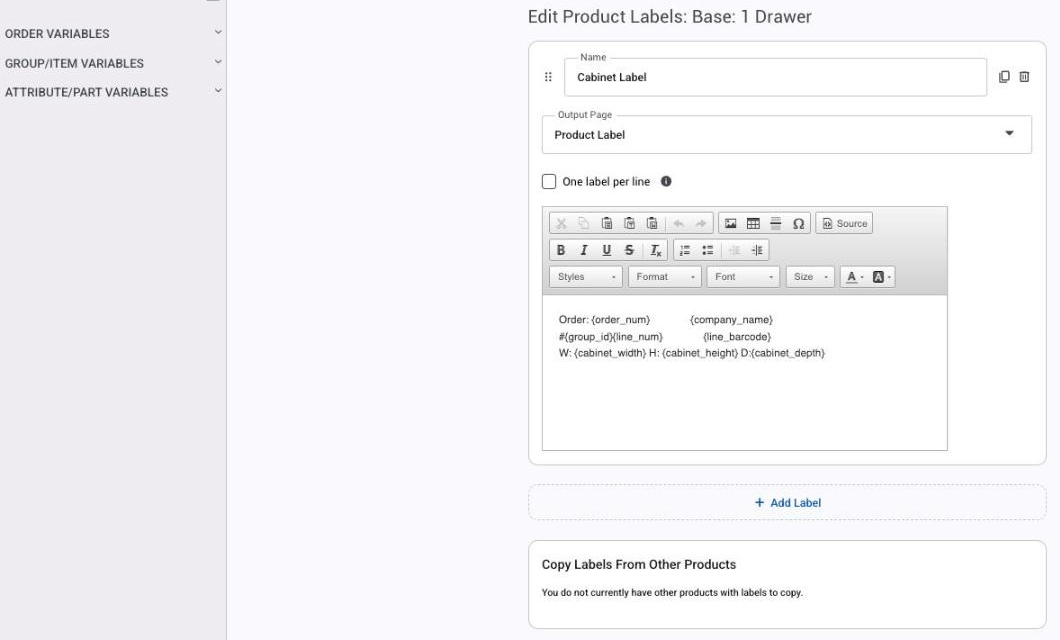The height and width of the screenshot is (640, 1060).
Task: Click Paste from Word icon
Action: pos(652,223)
